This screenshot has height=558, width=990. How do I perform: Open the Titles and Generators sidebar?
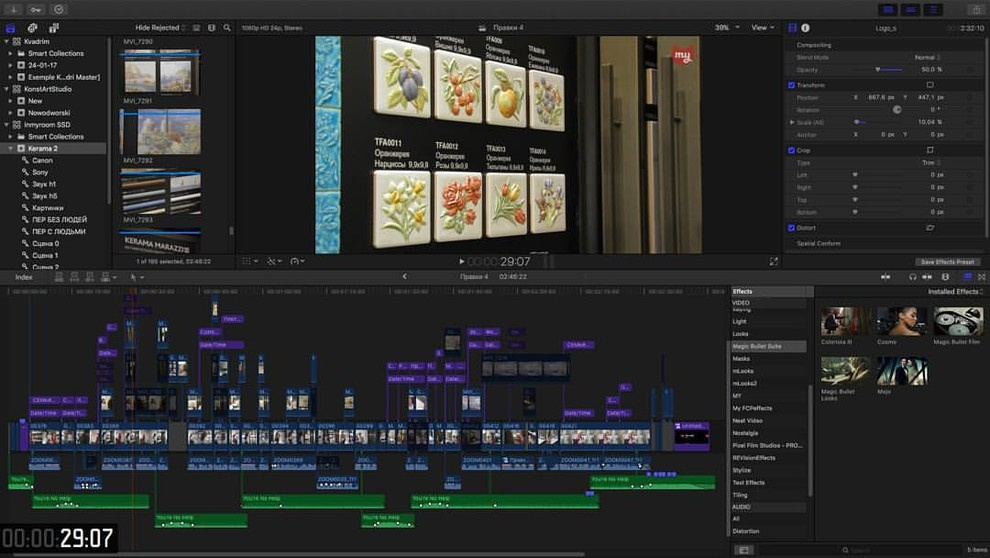tap(55, 28)
